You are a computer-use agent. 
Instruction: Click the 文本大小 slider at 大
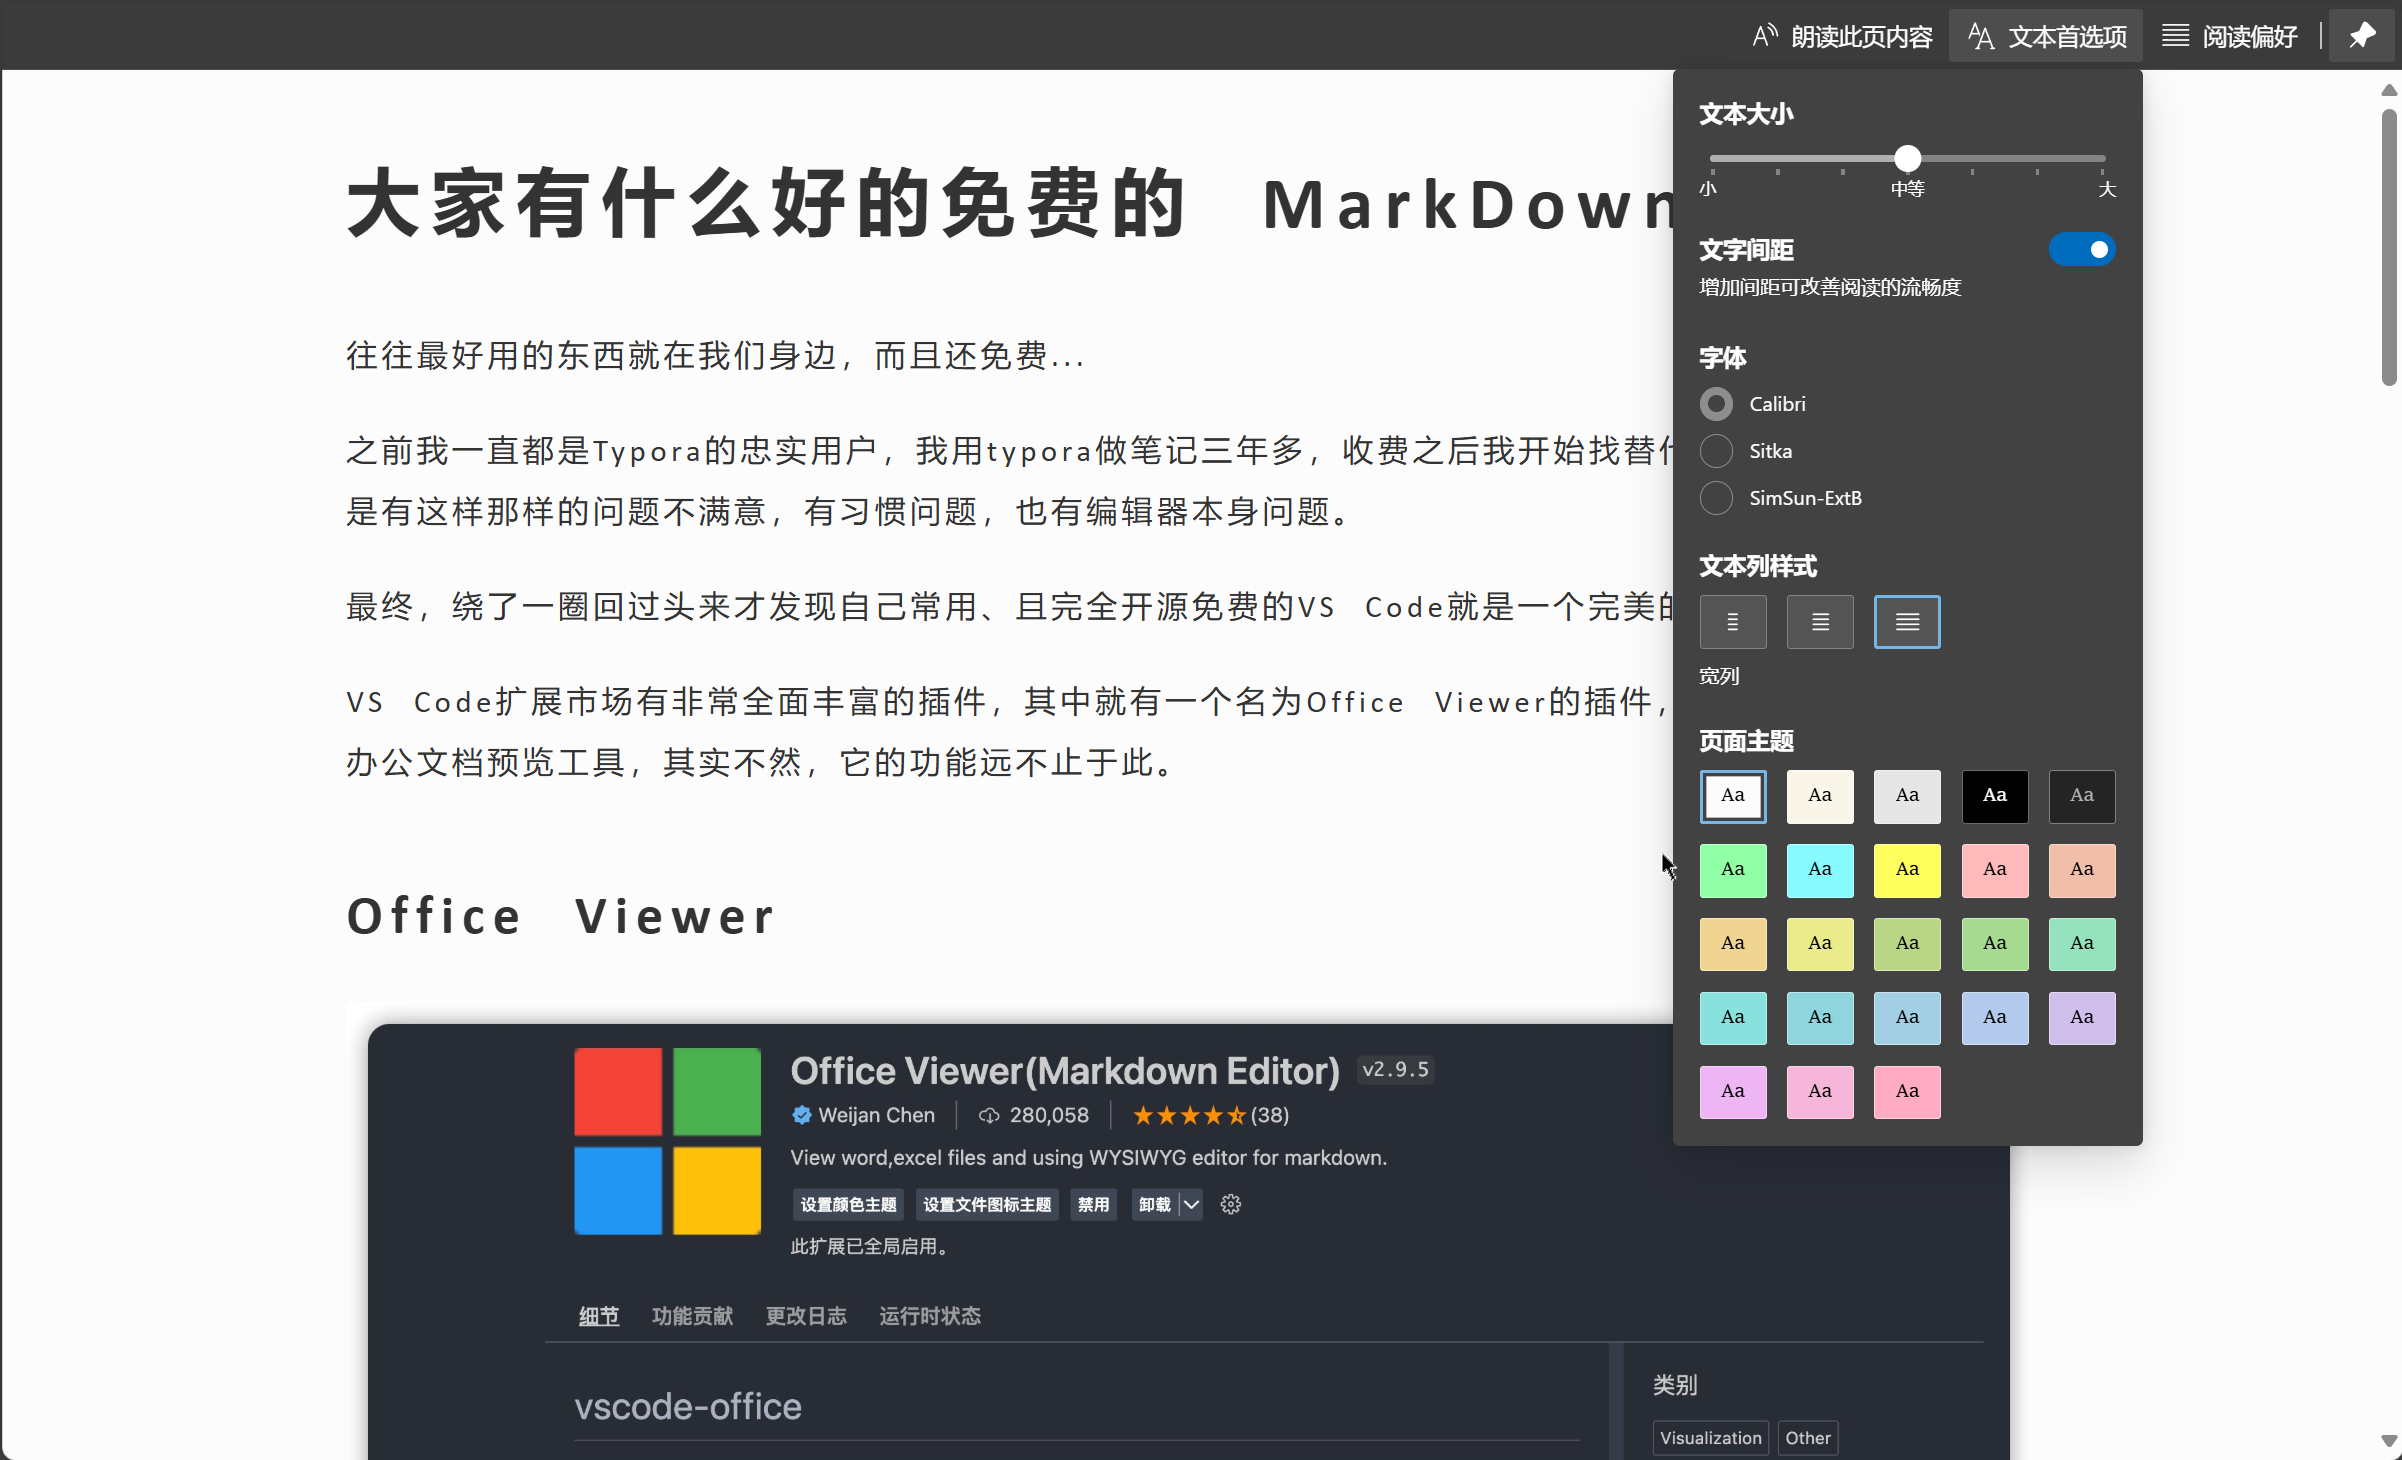tap(2102, 159)
